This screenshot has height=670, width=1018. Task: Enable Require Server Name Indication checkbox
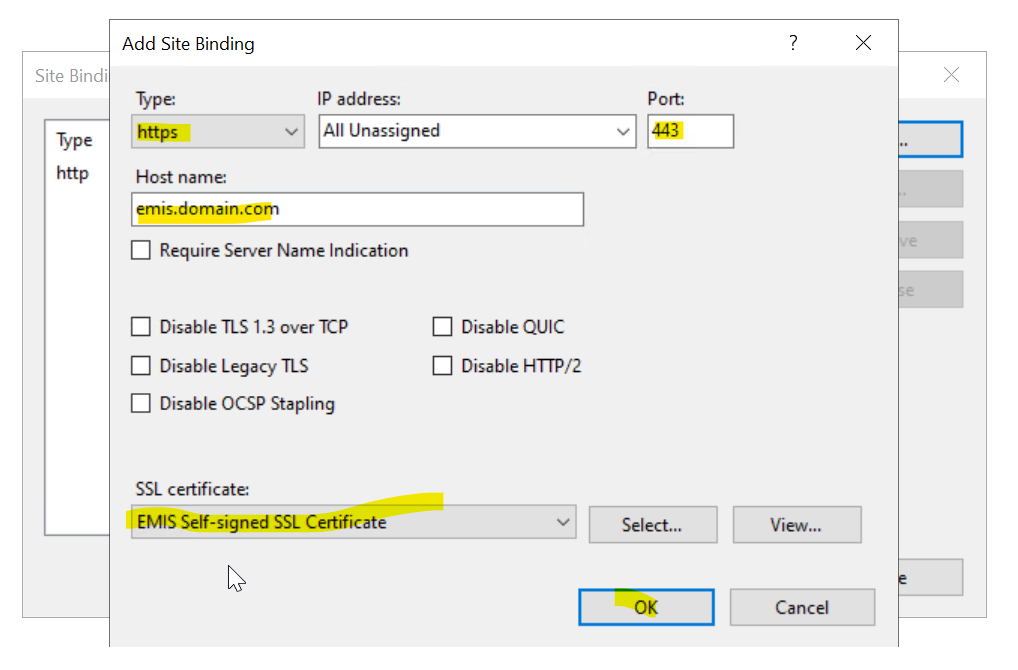pyautogui.click(x=141, y=251)
